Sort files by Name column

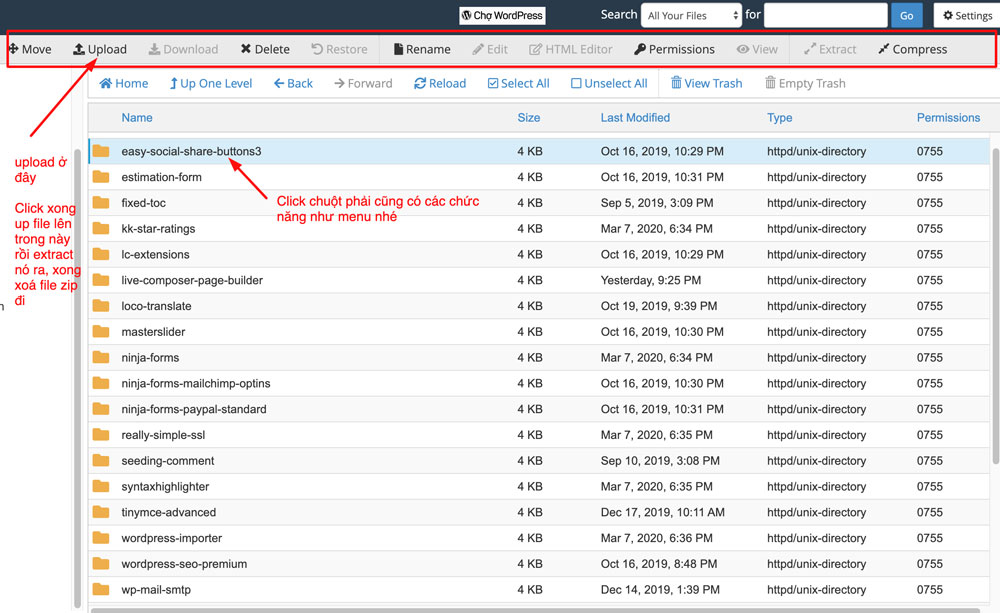point(137,117)
